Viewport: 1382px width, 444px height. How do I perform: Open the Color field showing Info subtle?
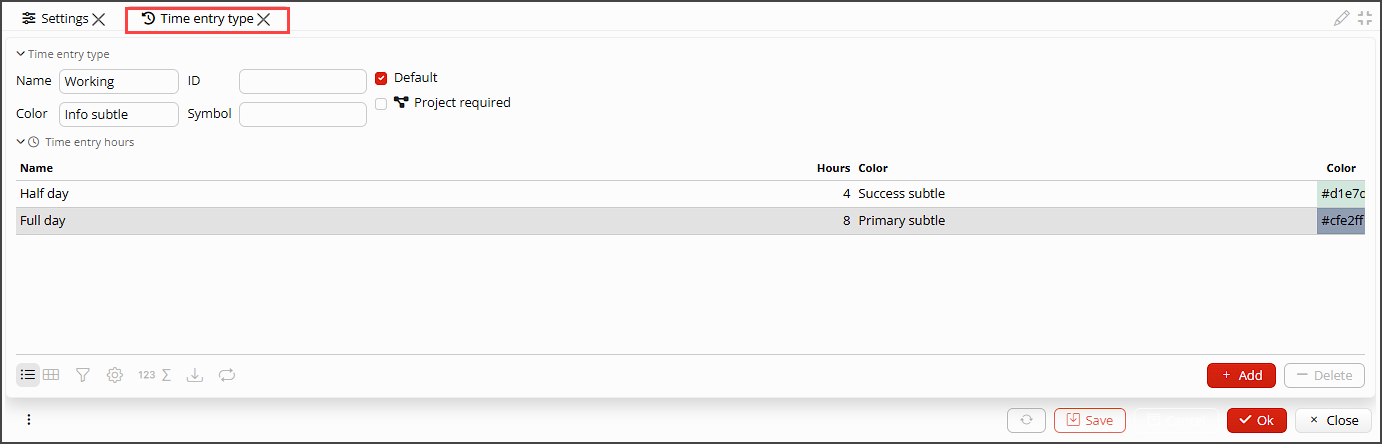(x=119, y=115)
